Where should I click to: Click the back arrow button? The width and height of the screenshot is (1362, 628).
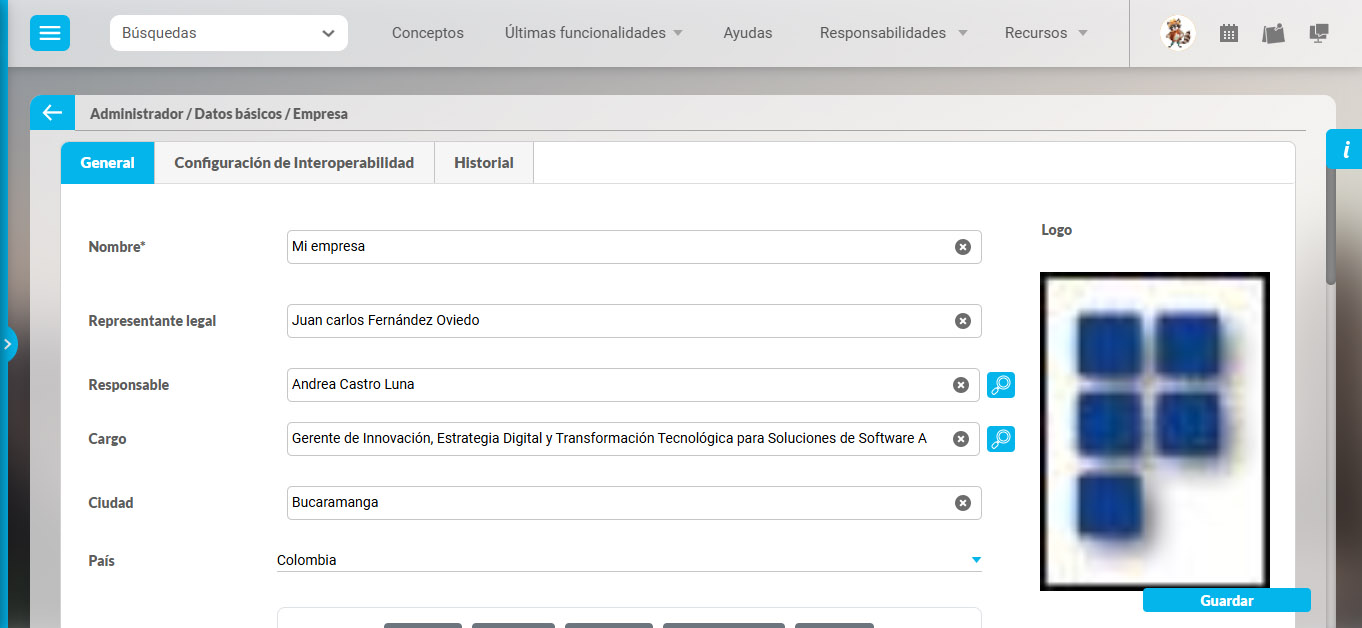tap(52, 113)
